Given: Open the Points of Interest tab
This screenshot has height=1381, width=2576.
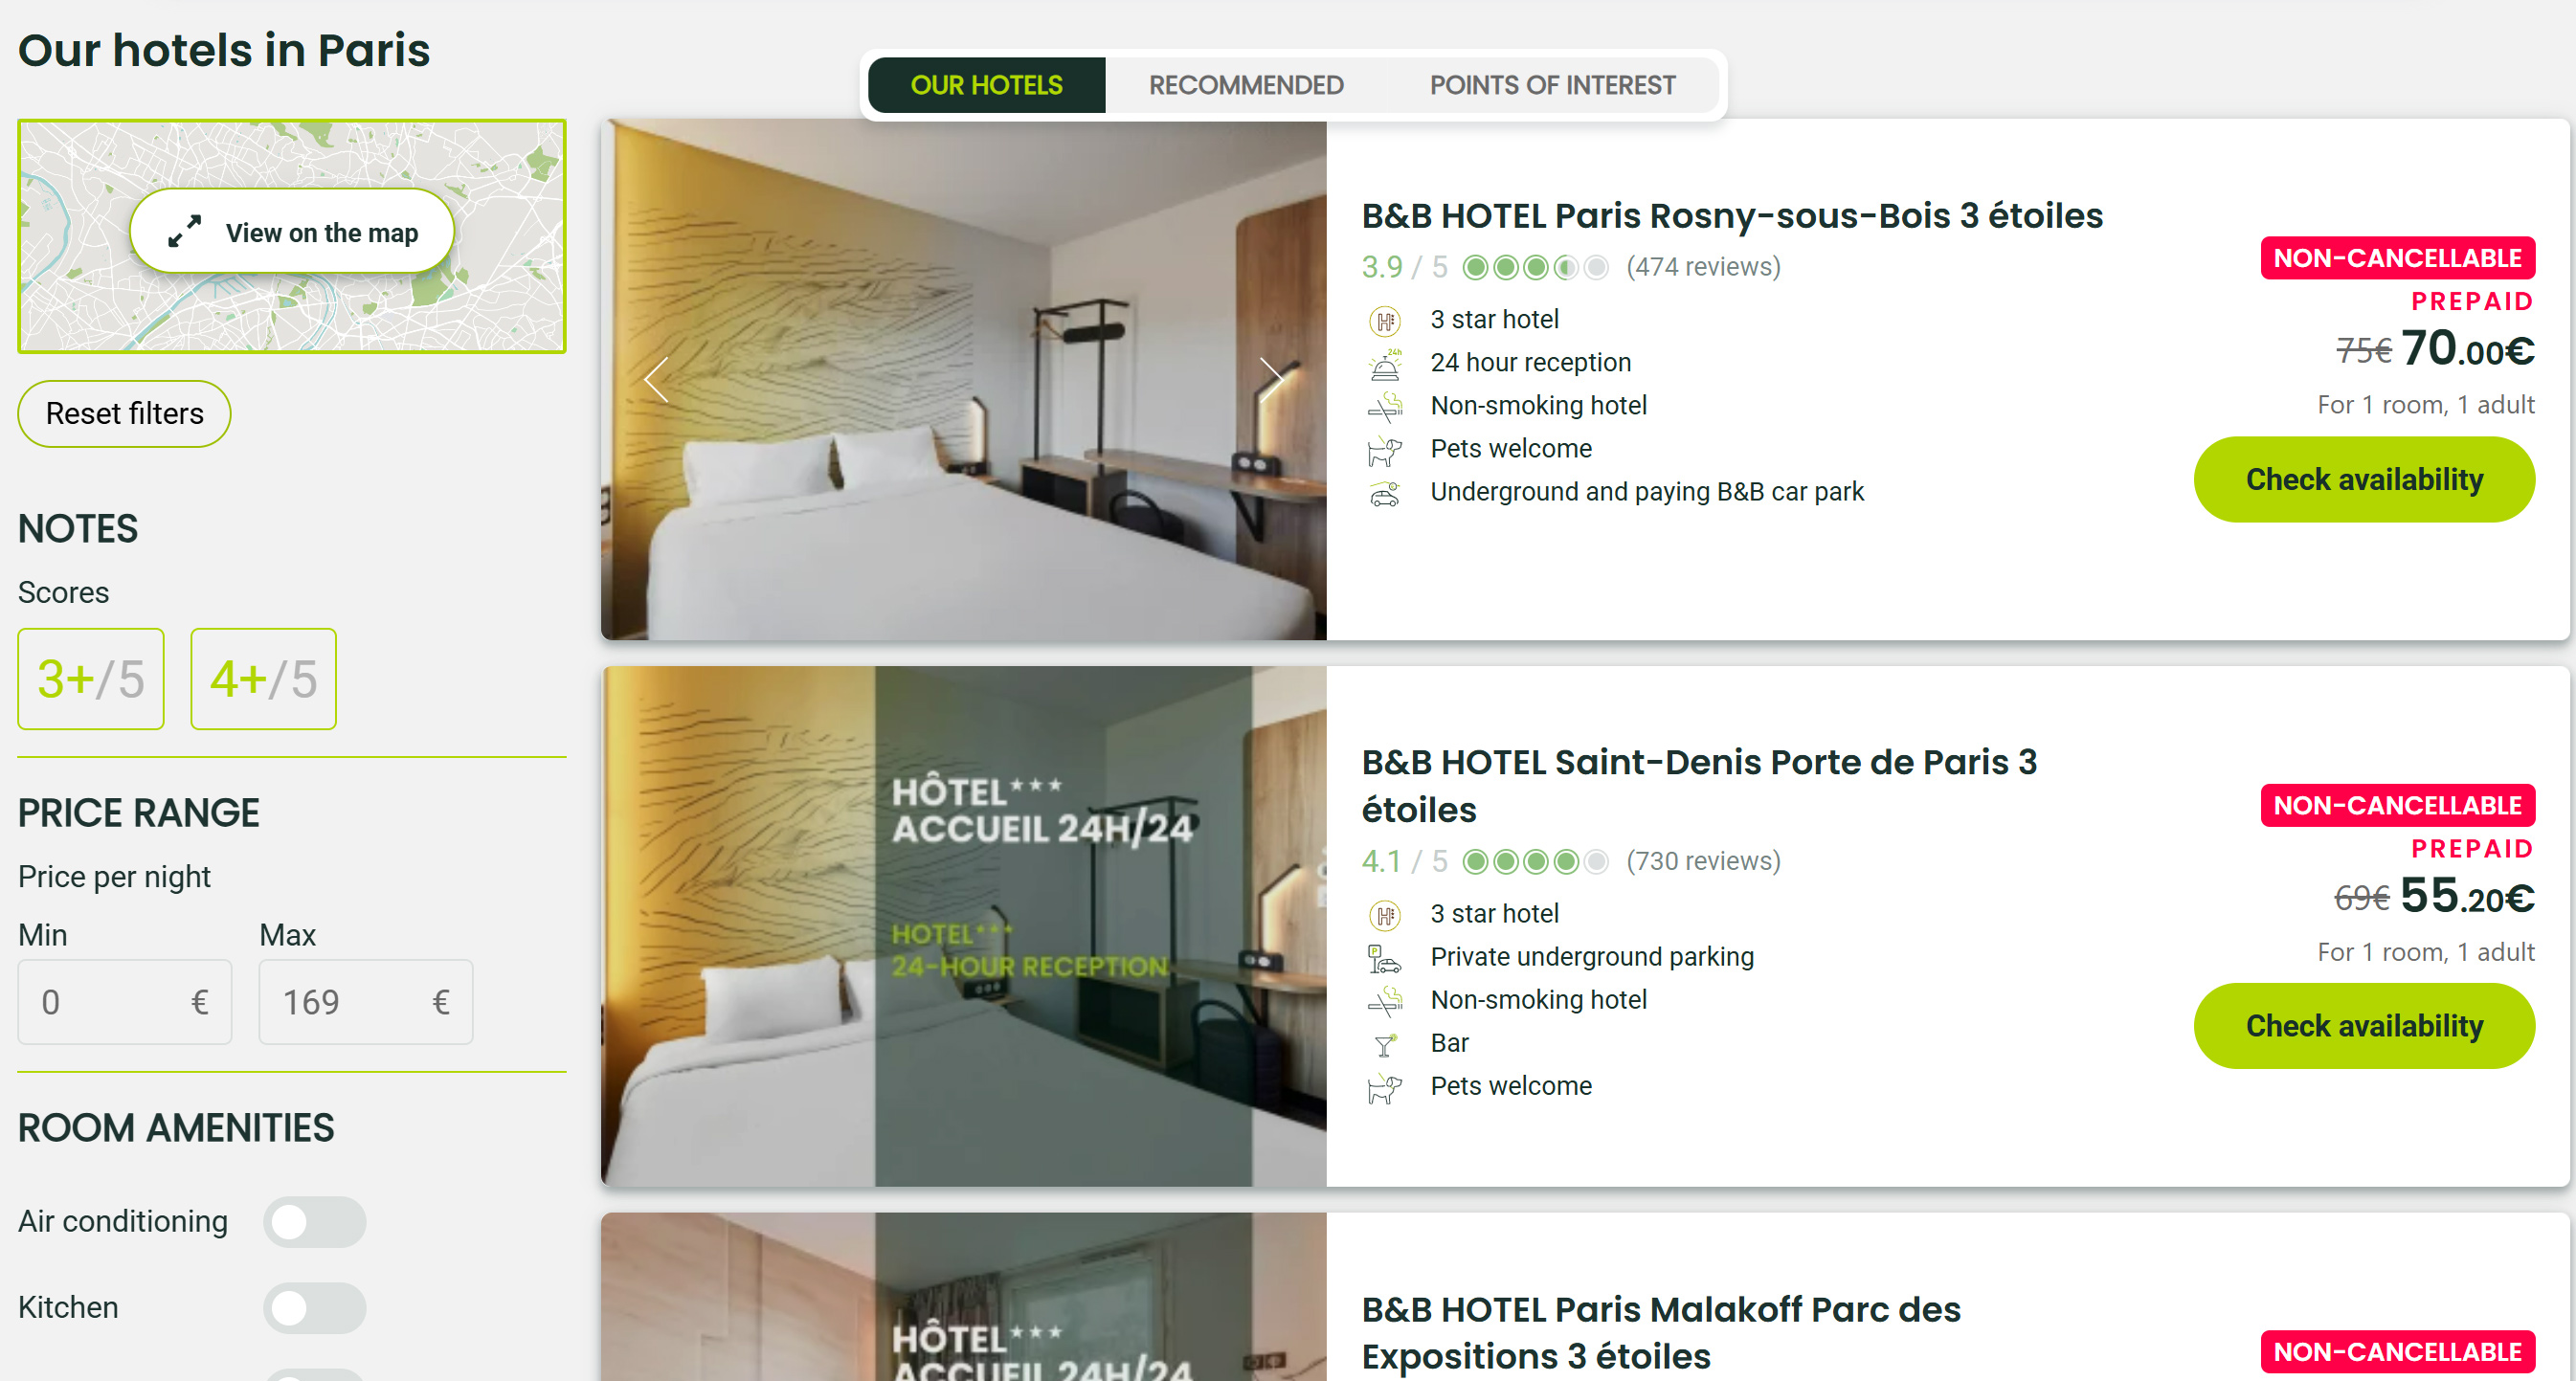Looking at the screenshot, I should pos(1552,85).
